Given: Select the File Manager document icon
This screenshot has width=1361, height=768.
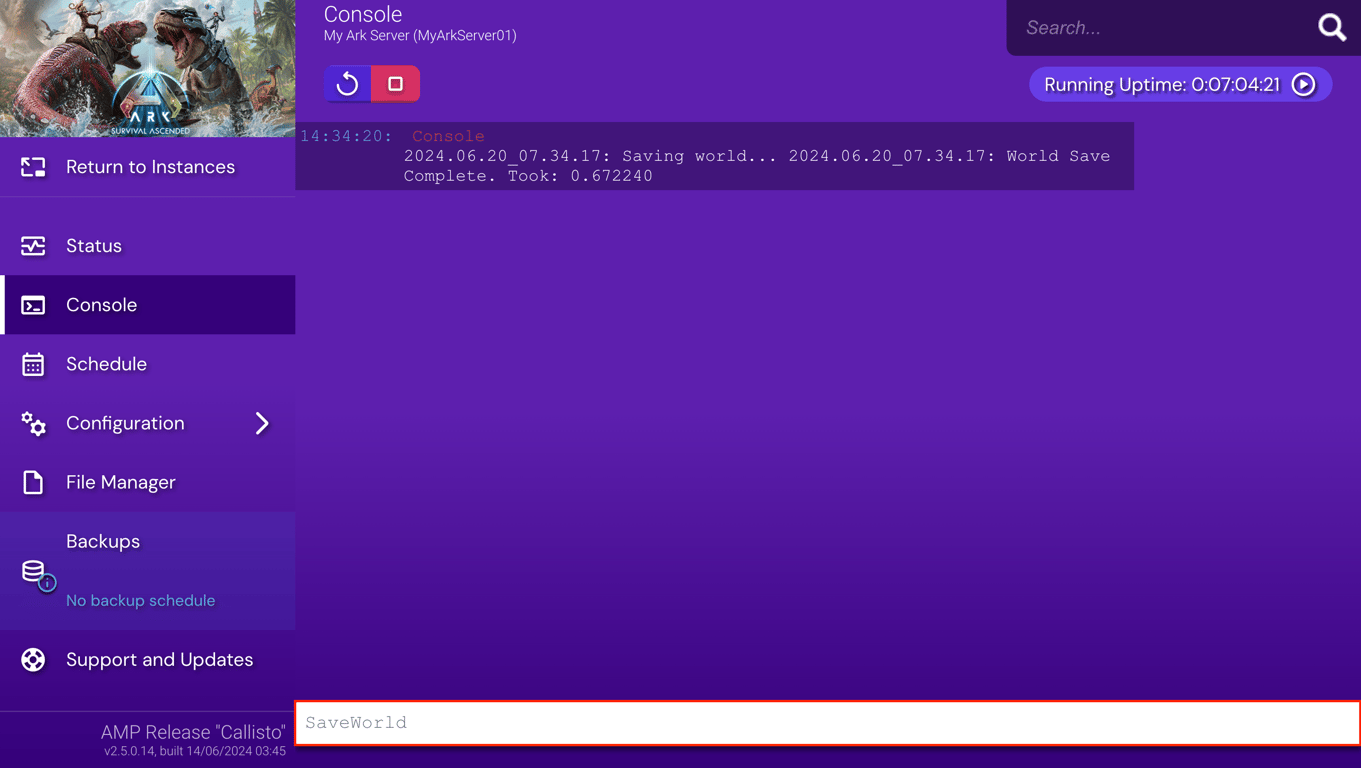Looking at the screenshot, I should point(33,482).
